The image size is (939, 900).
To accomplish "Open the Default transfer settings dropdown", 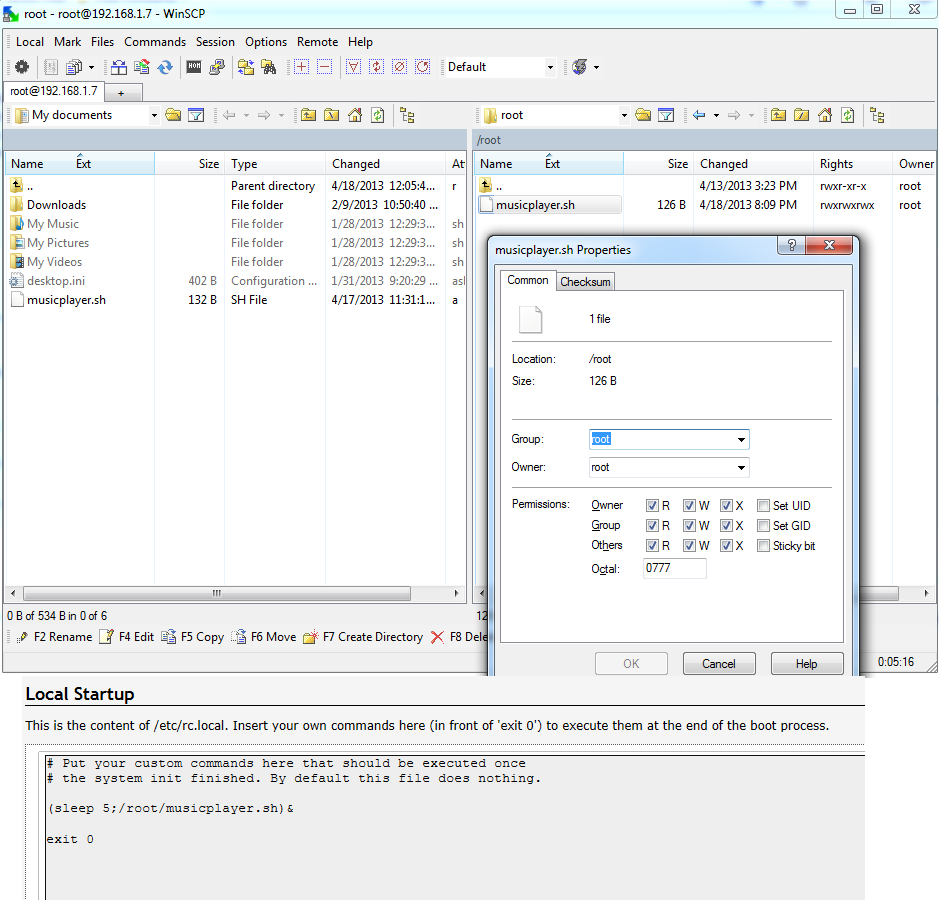I will tap(550, 67).
